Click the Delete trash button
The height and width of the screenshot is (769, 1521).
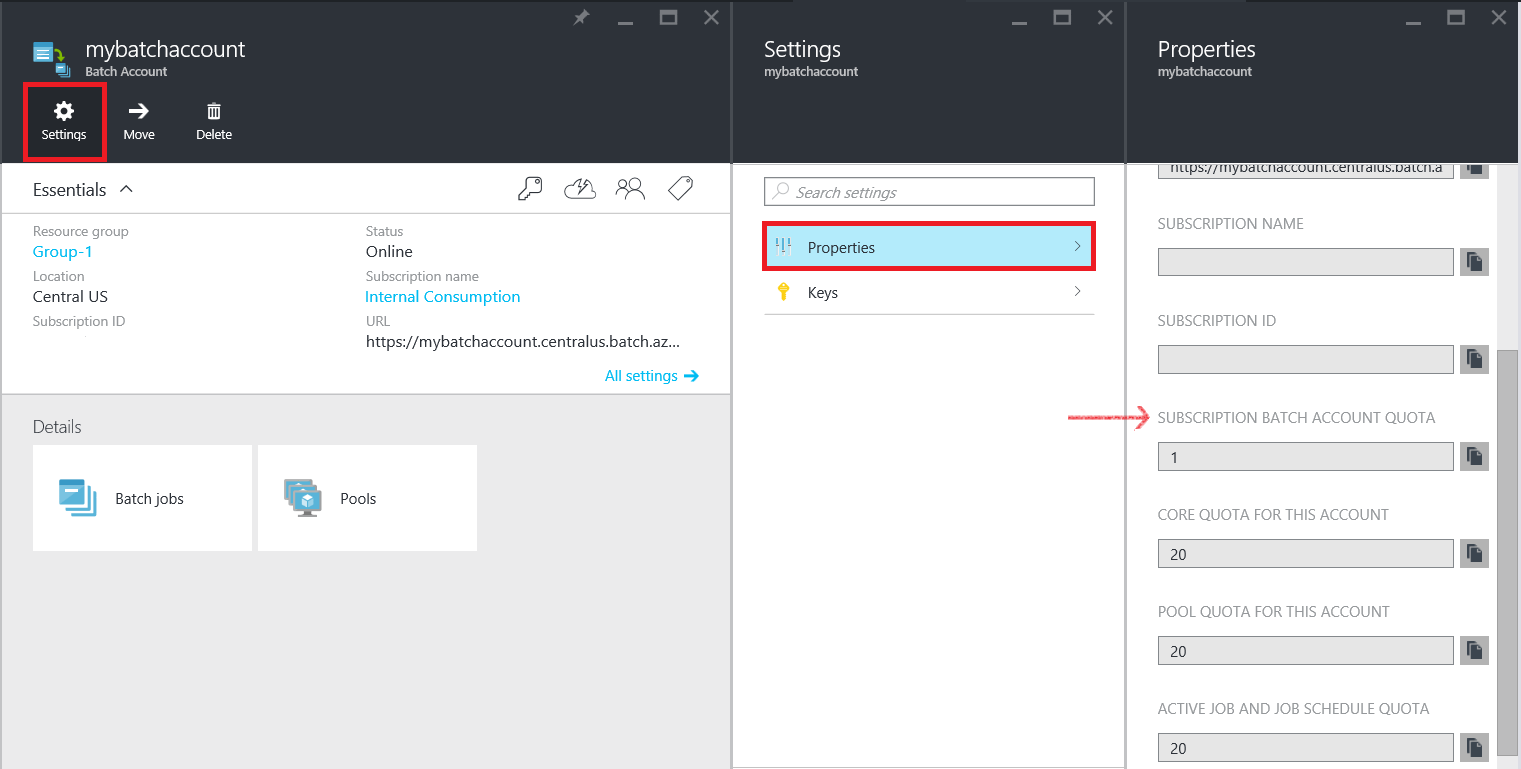pyautogui.click(x=214, y=122)
